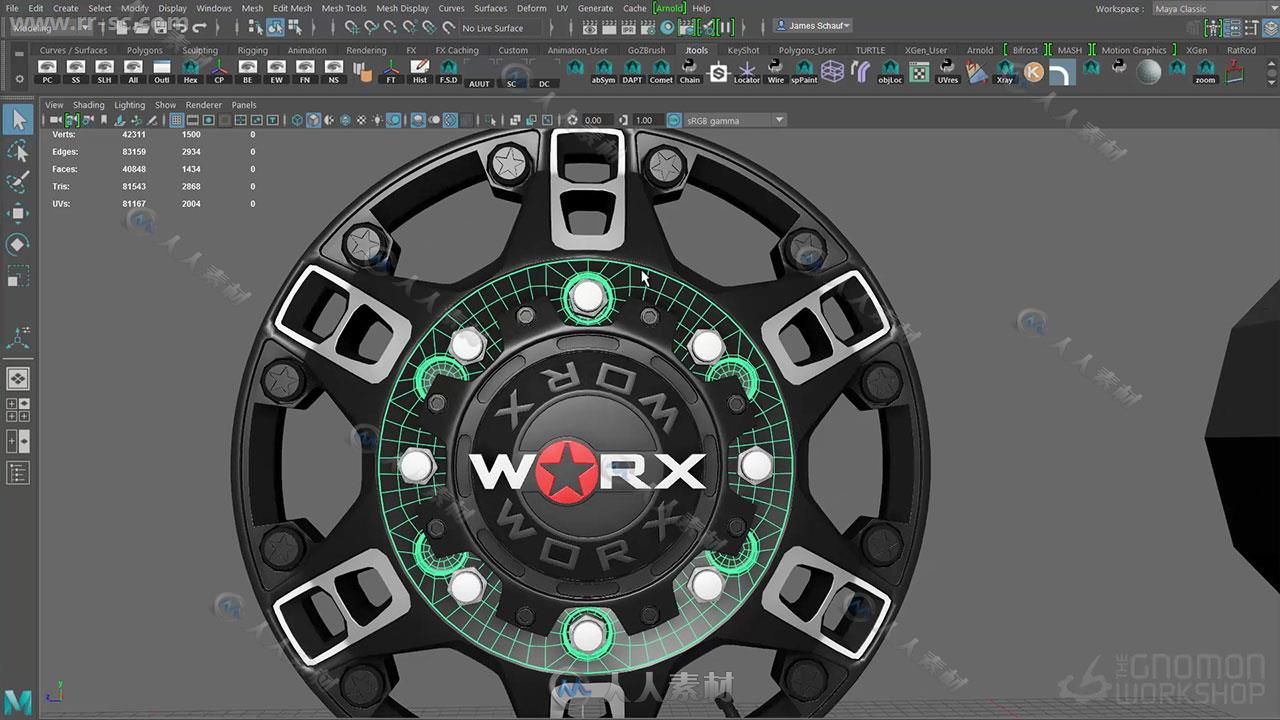
Task: Click the FT shelf button
Action: [x=391, y=71]
